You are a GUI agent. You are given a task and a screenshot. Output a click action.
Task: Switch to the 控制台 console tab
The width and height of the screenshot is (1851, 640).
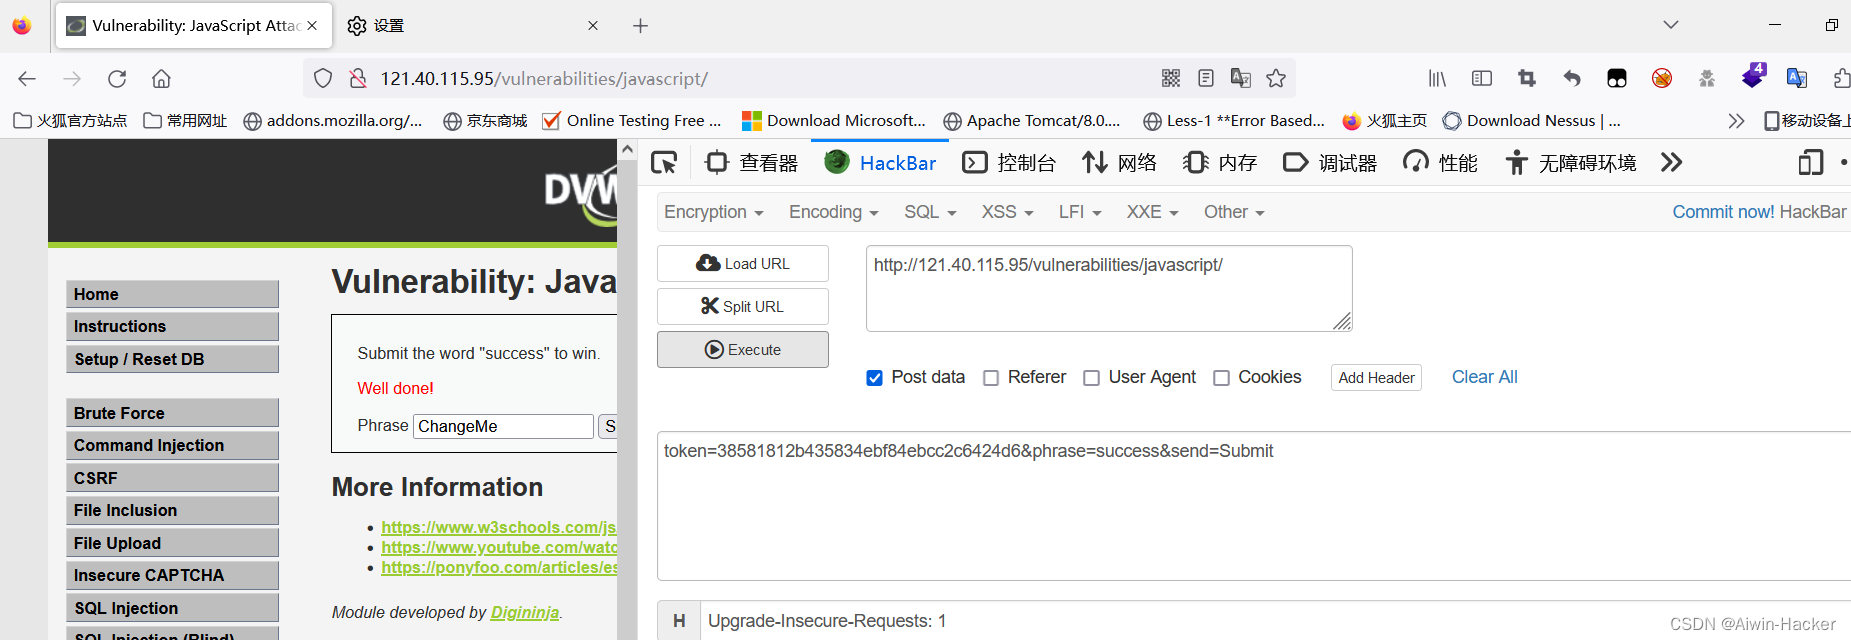[1009, 162]
